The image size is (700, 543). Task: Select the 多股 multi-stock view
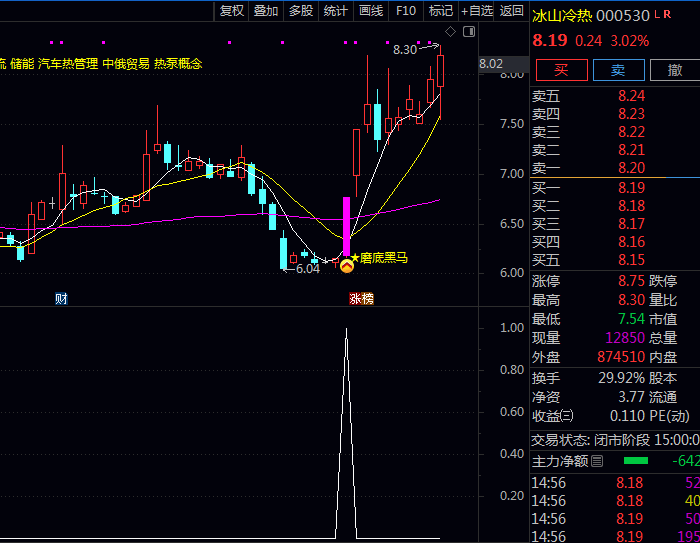(300, 11)
